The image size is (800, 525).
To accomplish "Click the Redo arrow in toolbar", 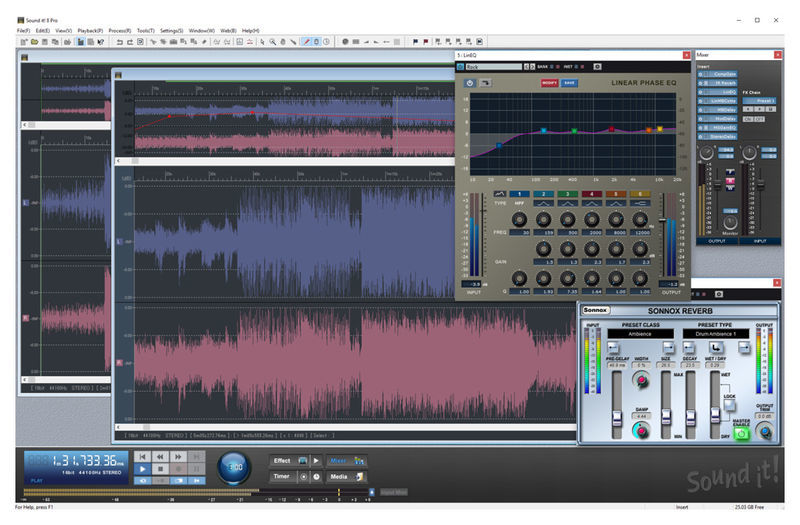I will pyautogui.click(x=130, y=42).
